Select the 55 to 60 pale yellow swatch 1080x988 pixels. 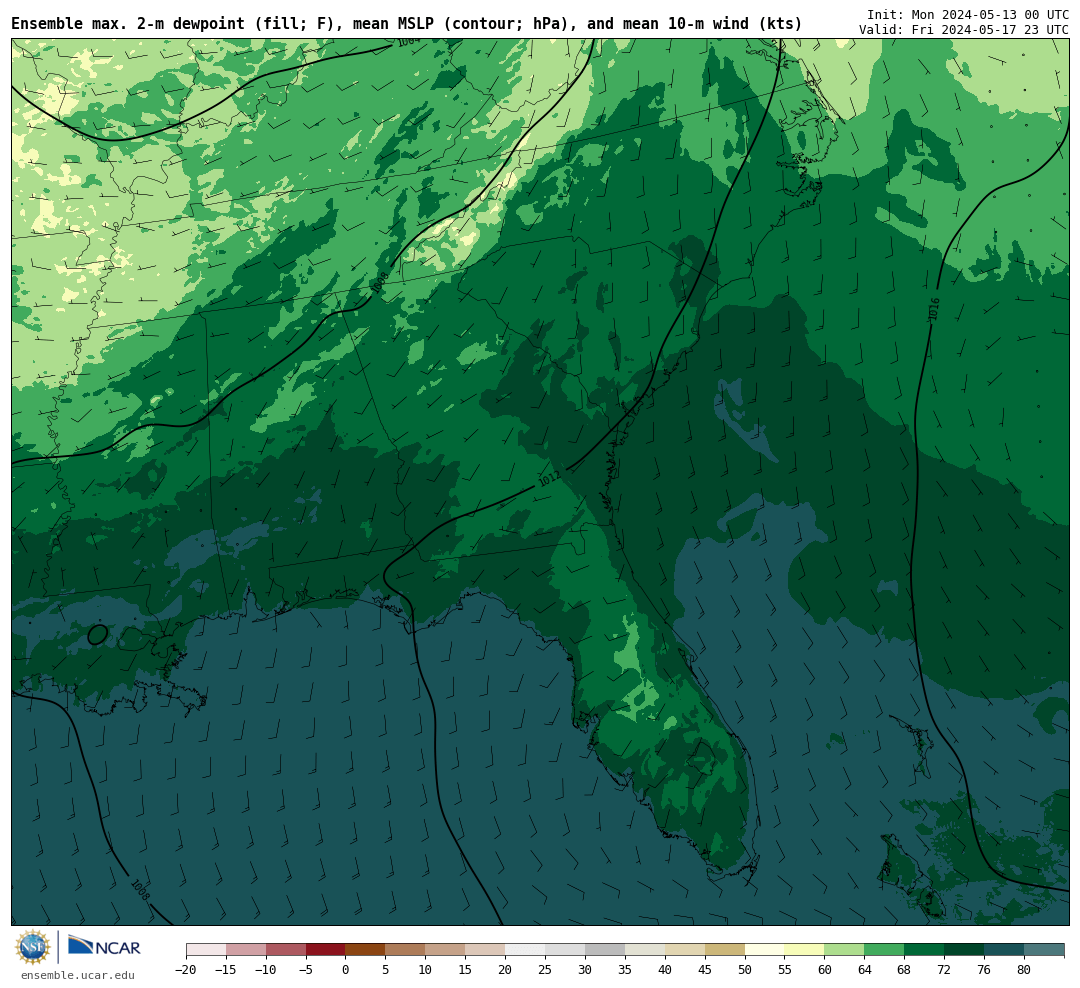(805, 950)
